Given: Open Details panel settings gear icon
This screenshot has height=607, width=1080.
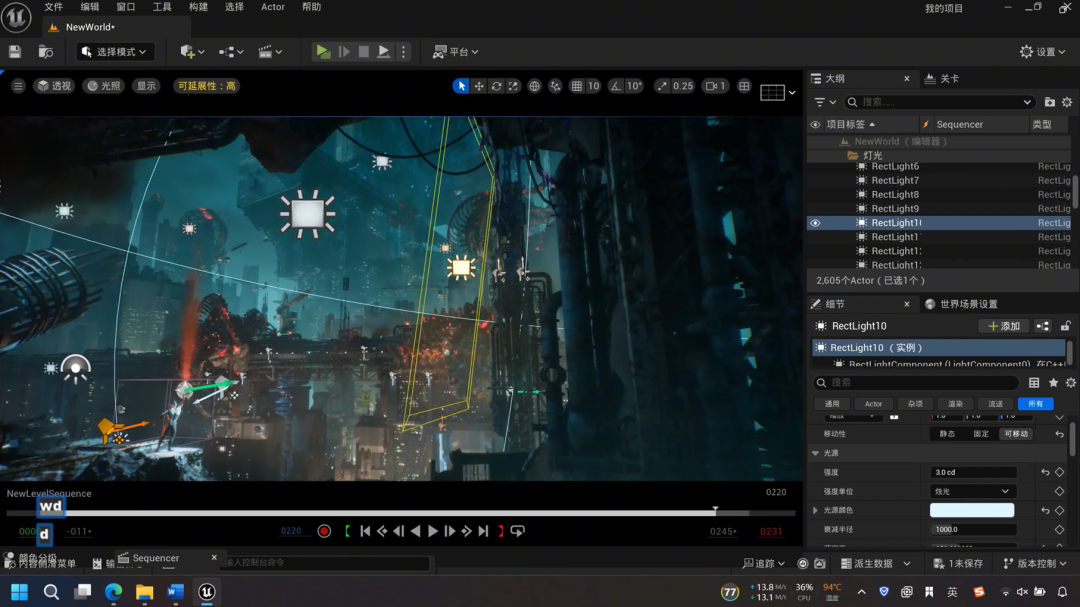Looking at the screenshot, I should pos(1070,383).
